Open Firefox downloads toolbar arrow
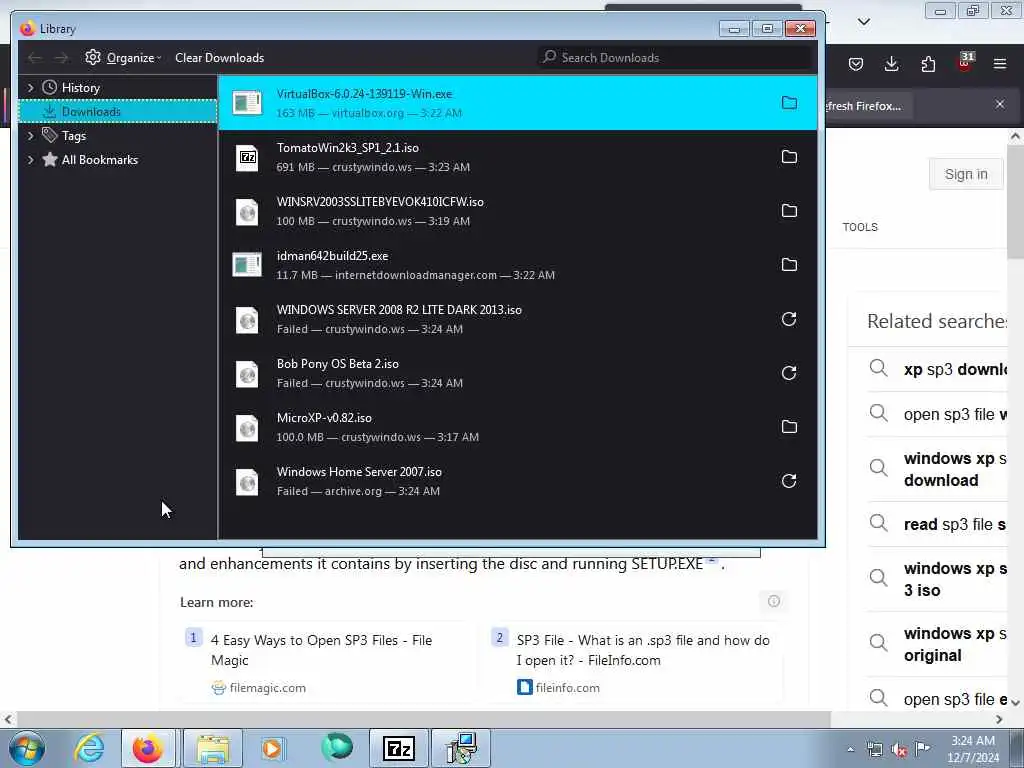Screen dimensions: 1024x768 tap(891, 63)
